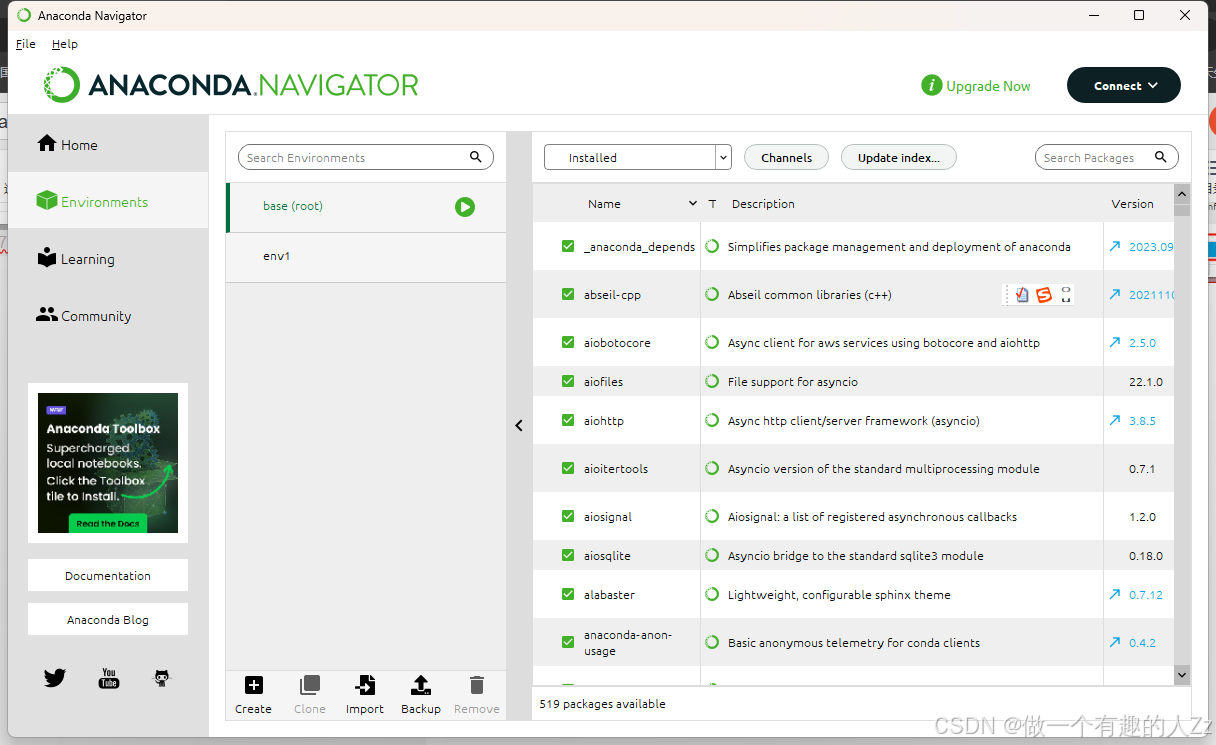
Task: Click the Backup environment icon
Action: click(421, 685)
